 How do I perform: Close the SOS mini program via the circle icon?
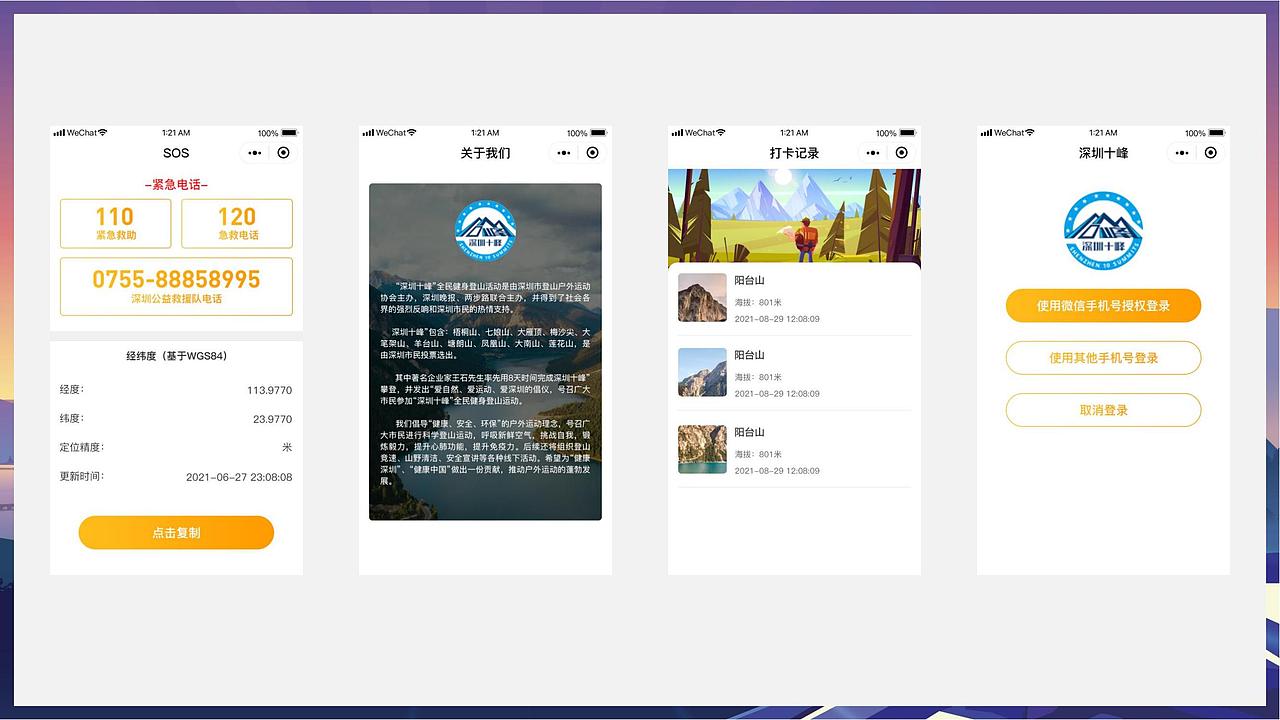click(283, 153)
